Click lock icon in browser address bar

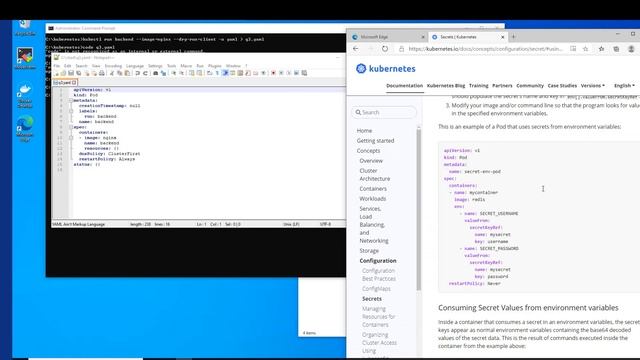(x=402, y=49)
